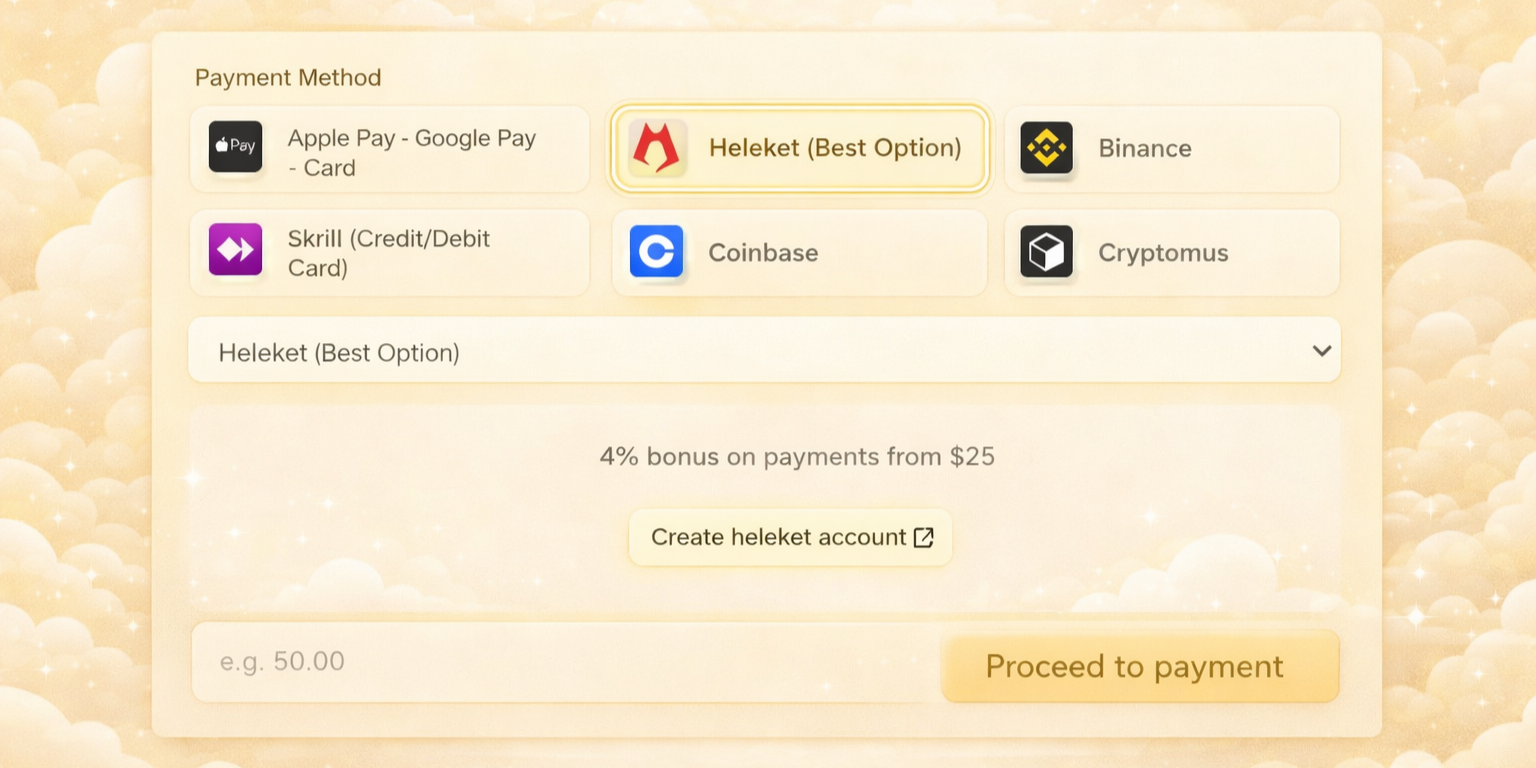Click the external link icon on Create heleket account
Viewport: 1536px width, 768px height.
tap(921, 537)
